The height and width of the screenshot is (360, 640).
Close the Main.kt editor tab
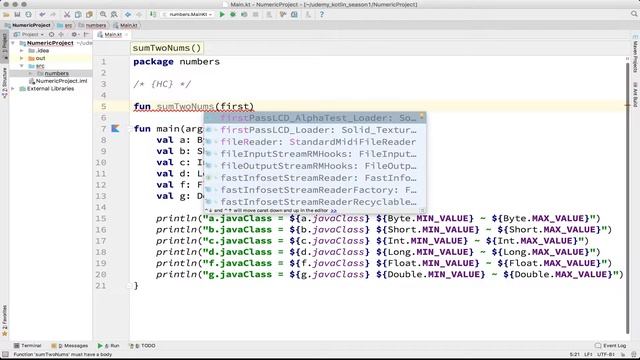coord(126,35)
